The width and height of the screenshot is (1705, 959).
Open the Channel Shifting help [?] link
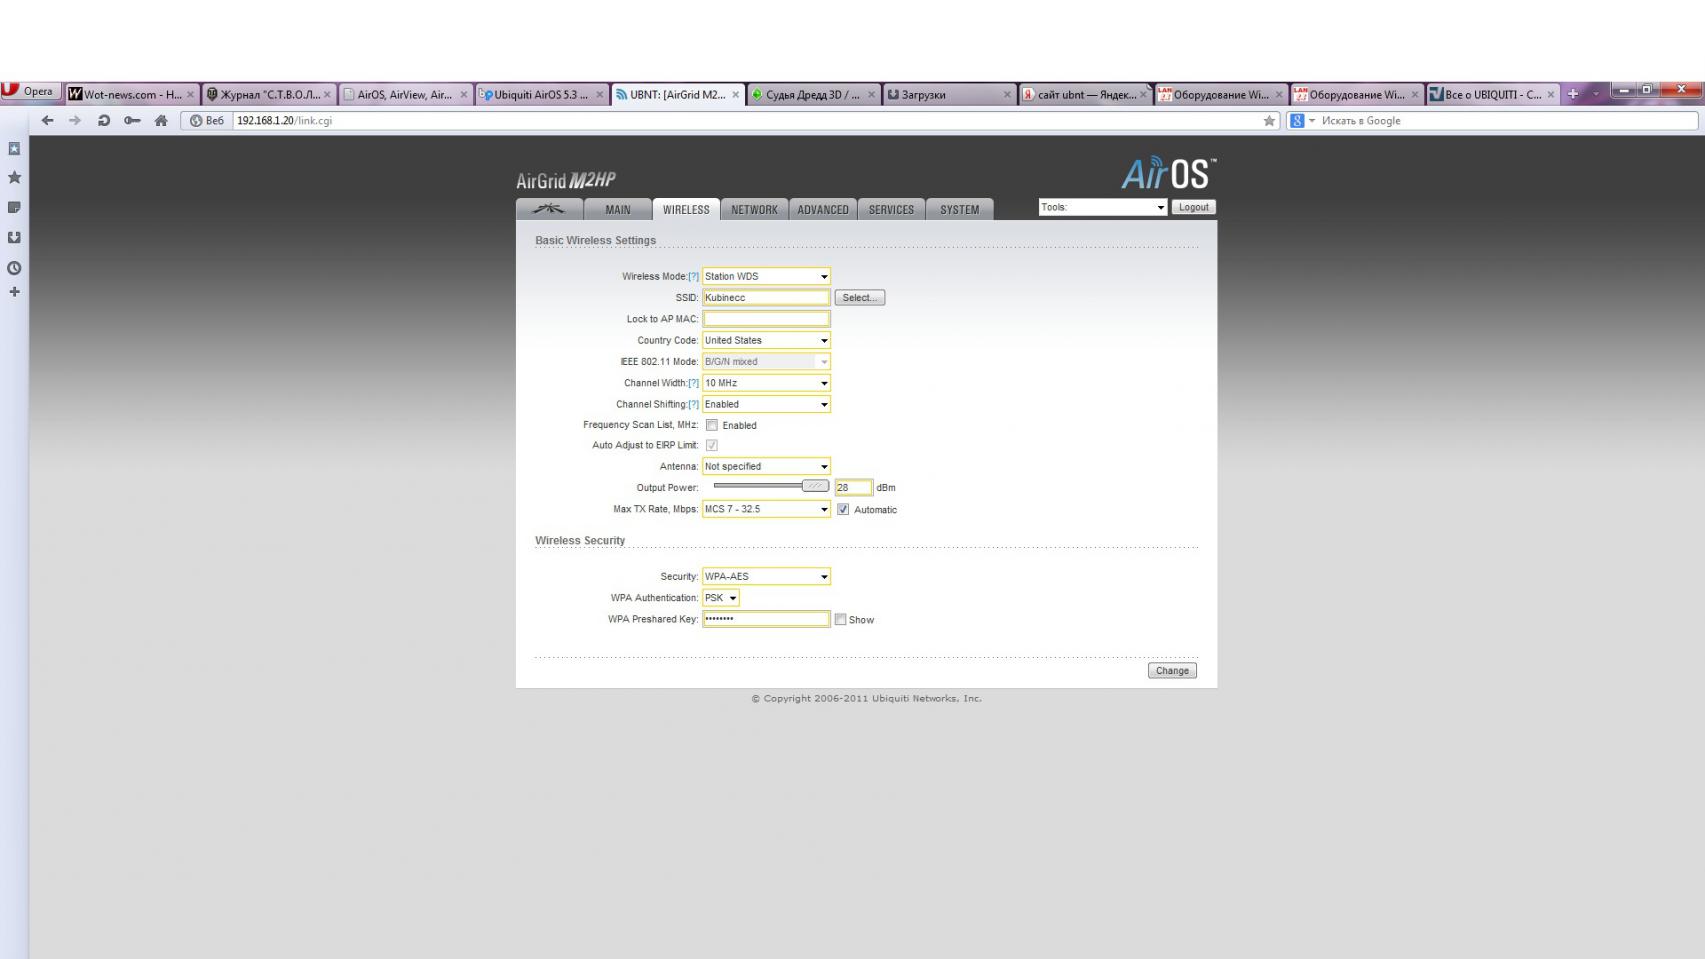coord(693,404)
